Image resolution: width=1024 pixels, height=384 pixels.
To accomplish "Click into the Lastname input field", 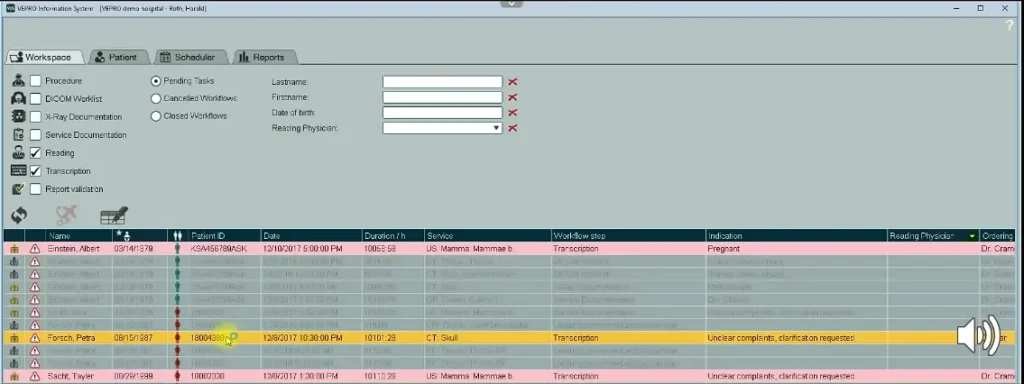I will coord(442,82).
